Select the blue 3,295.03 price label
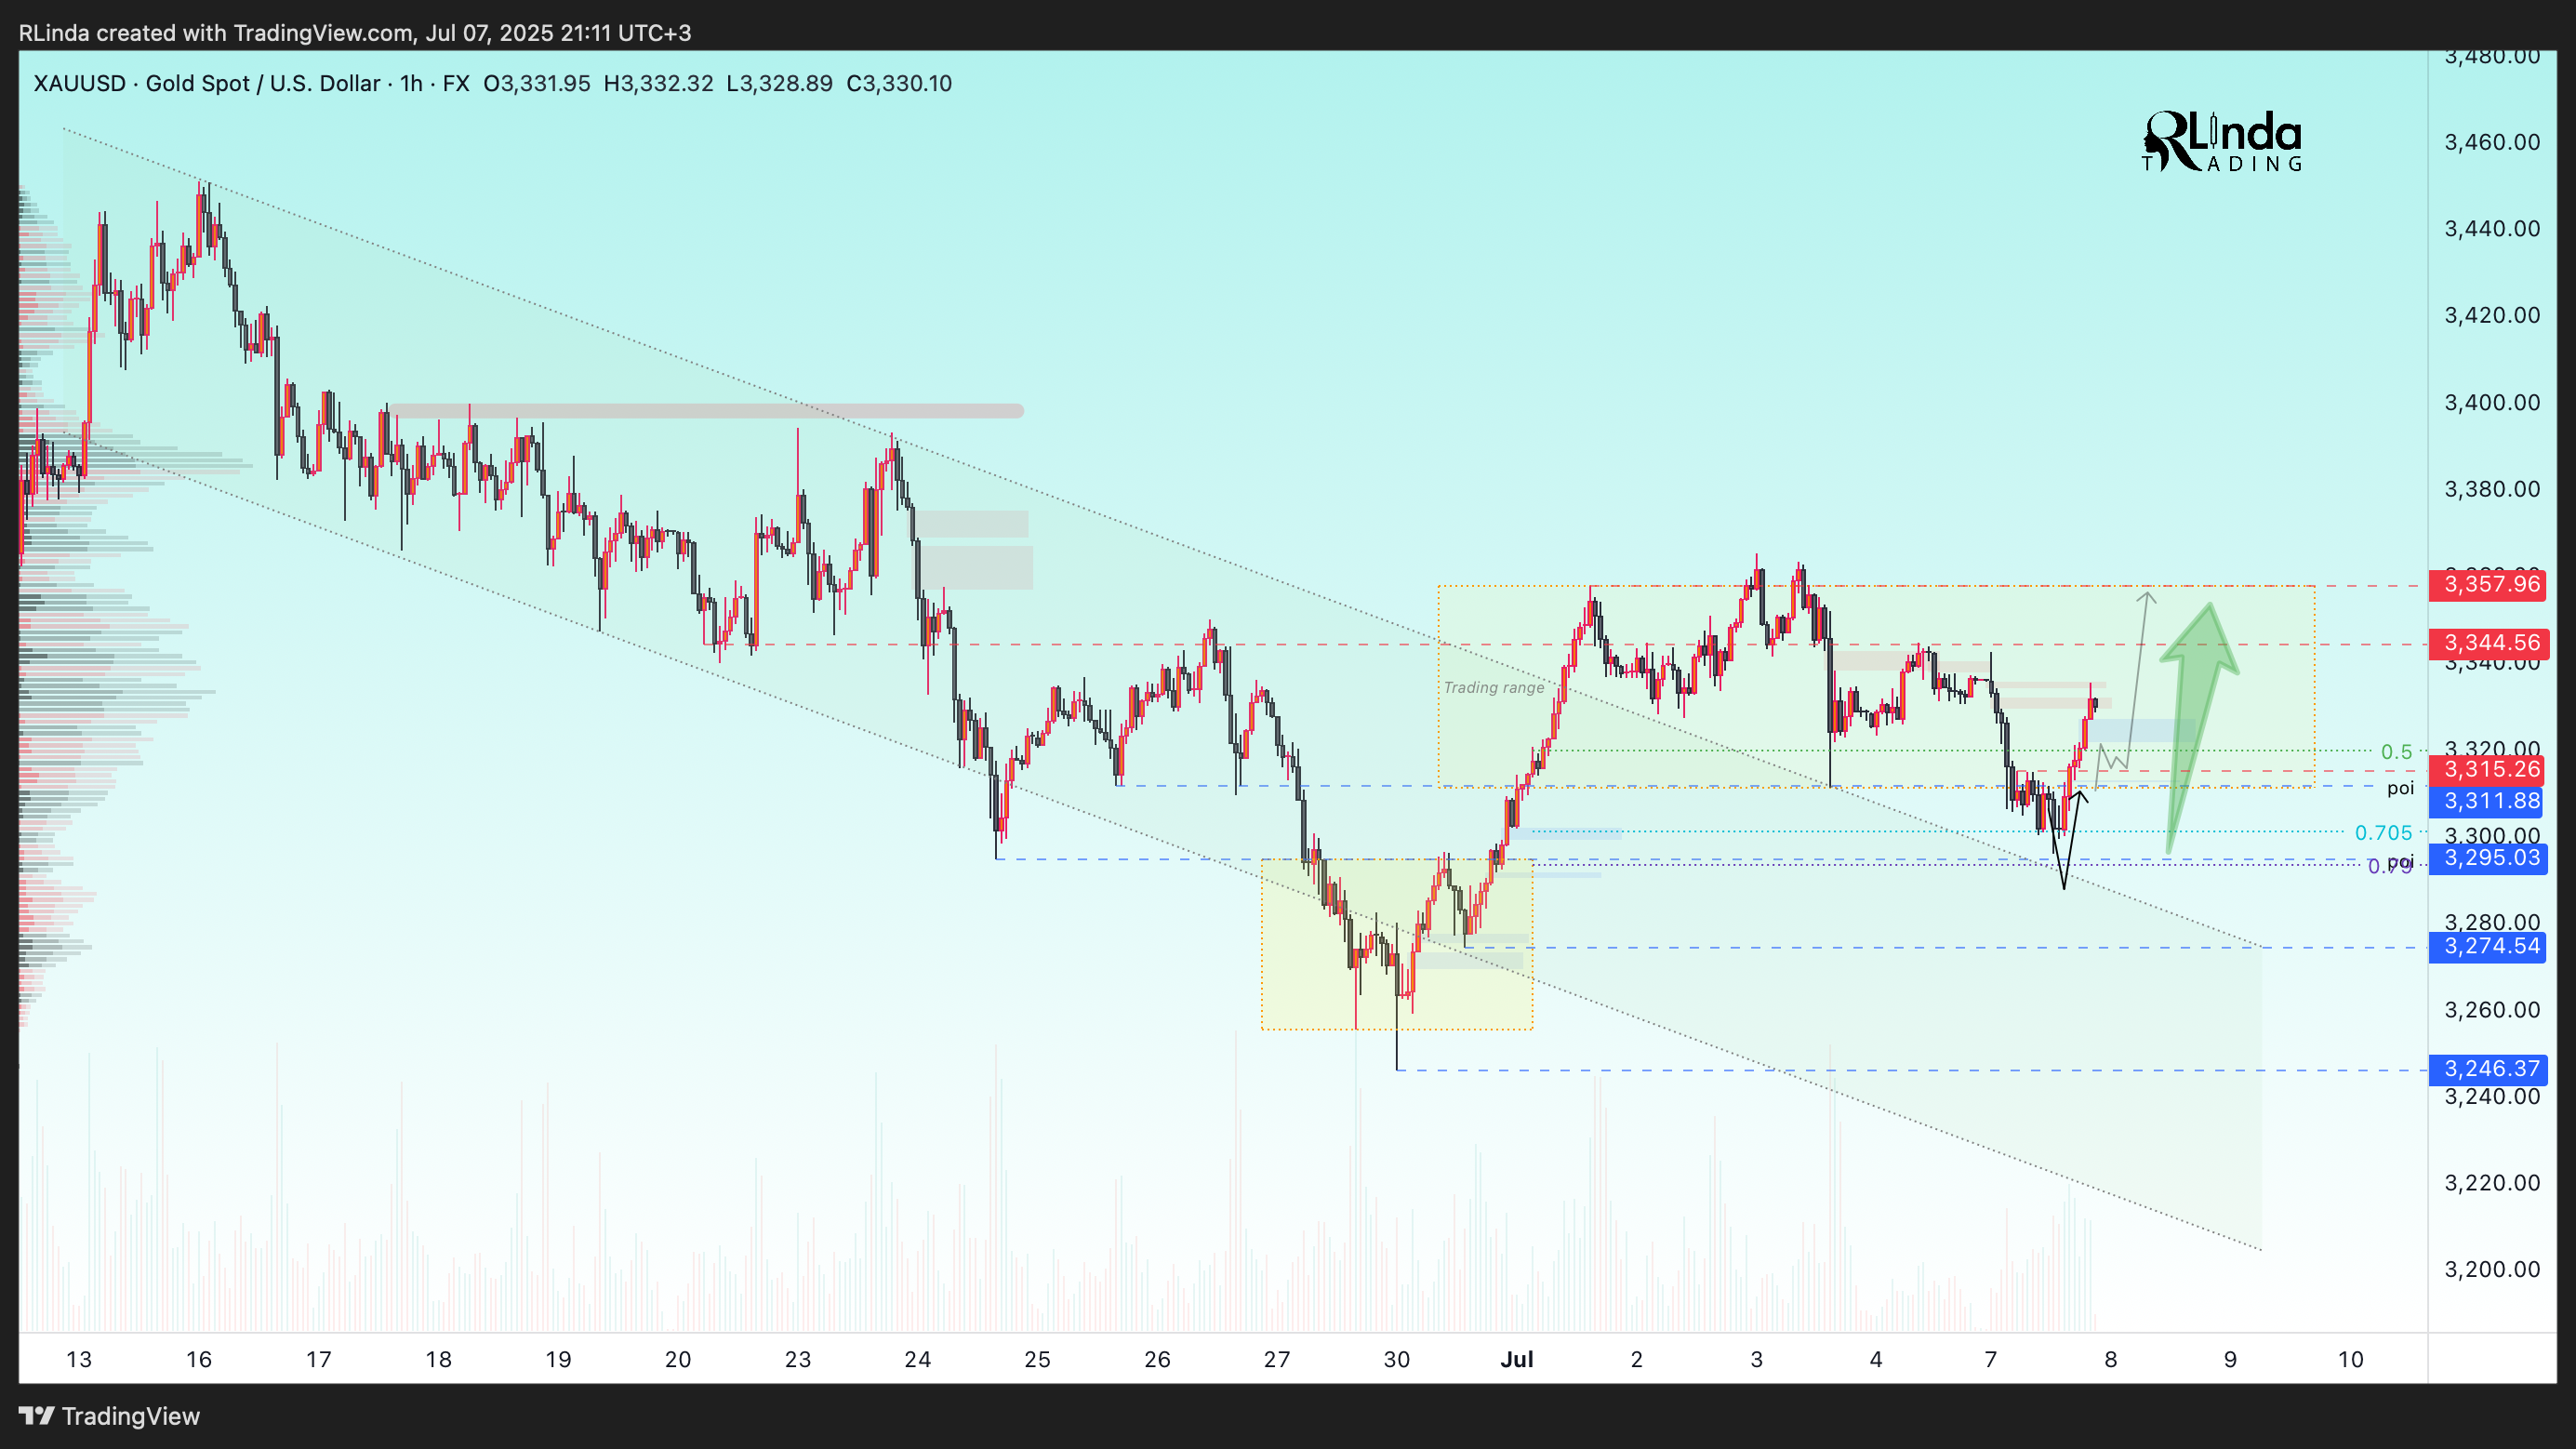Screen dimensions: 2576x1449 (2489, 858)
